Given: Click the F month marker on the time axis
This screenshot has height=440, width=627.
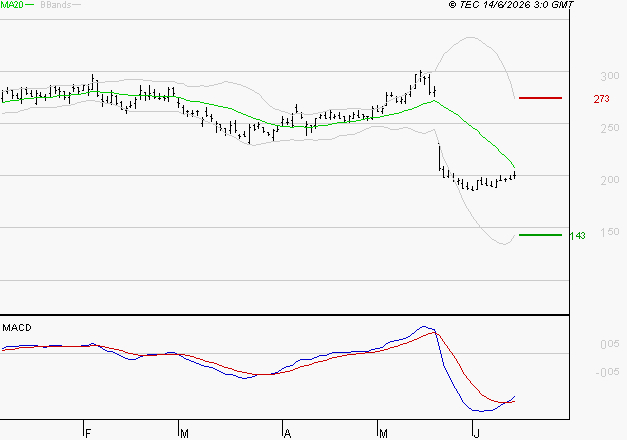Looking at the screenshot, I should point(88,433).
